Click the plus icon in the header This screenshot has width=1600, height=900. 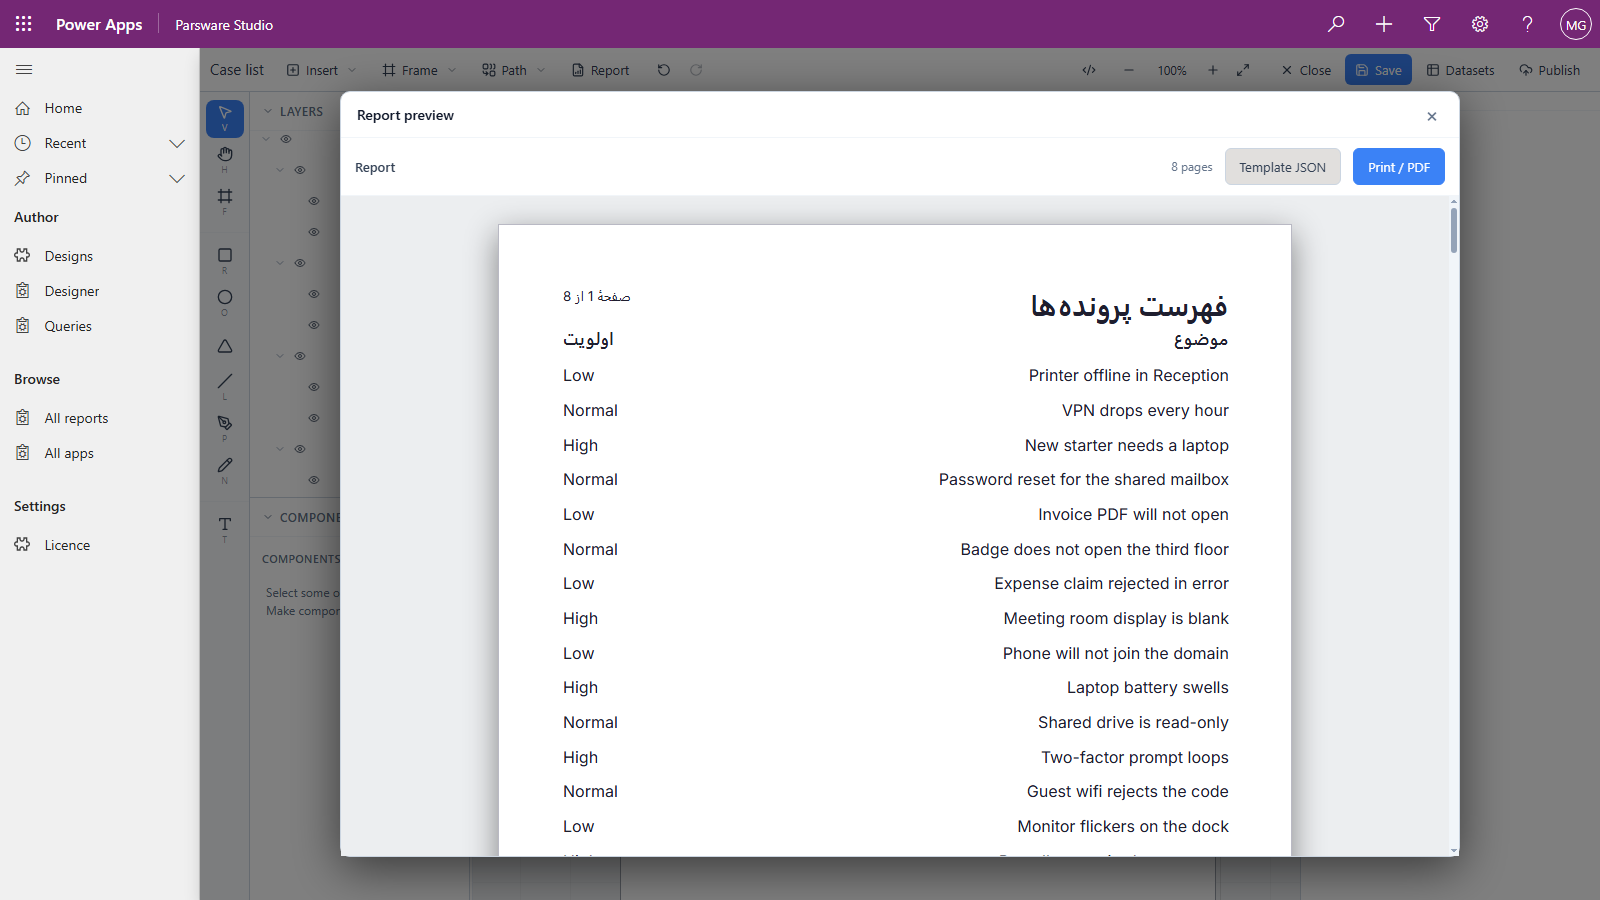coord(1384,24)
